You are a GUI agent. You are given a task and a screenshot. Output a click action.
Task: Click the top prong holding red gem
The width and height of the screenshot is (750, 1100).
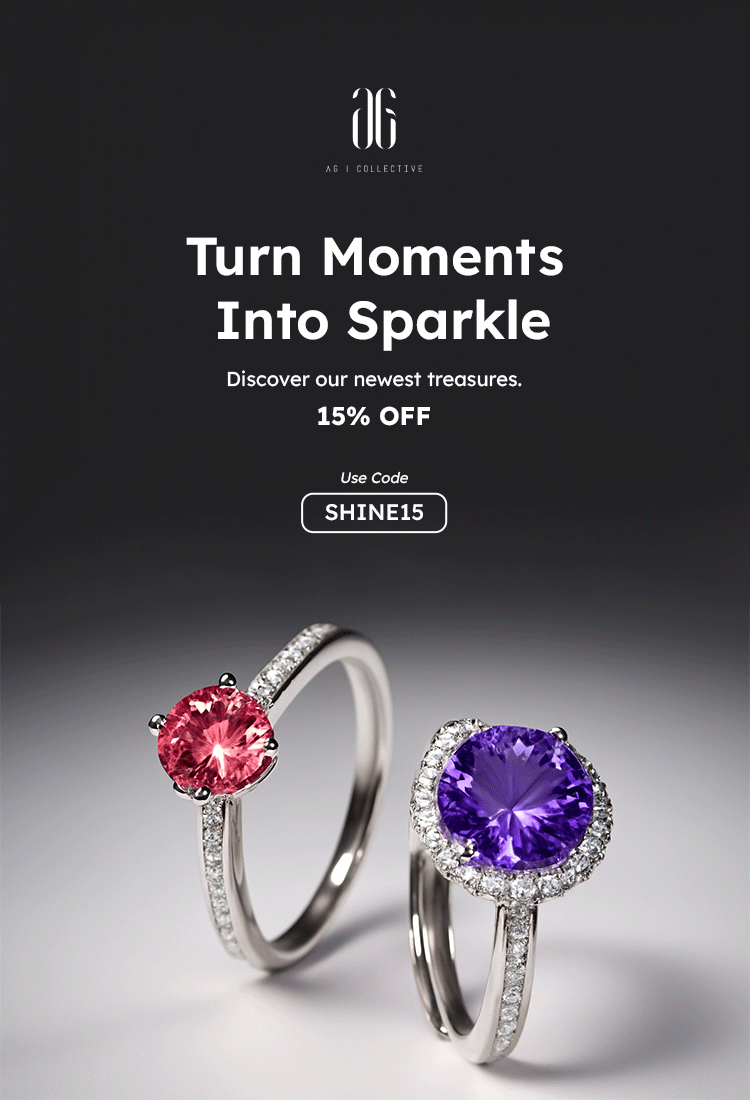226,679
